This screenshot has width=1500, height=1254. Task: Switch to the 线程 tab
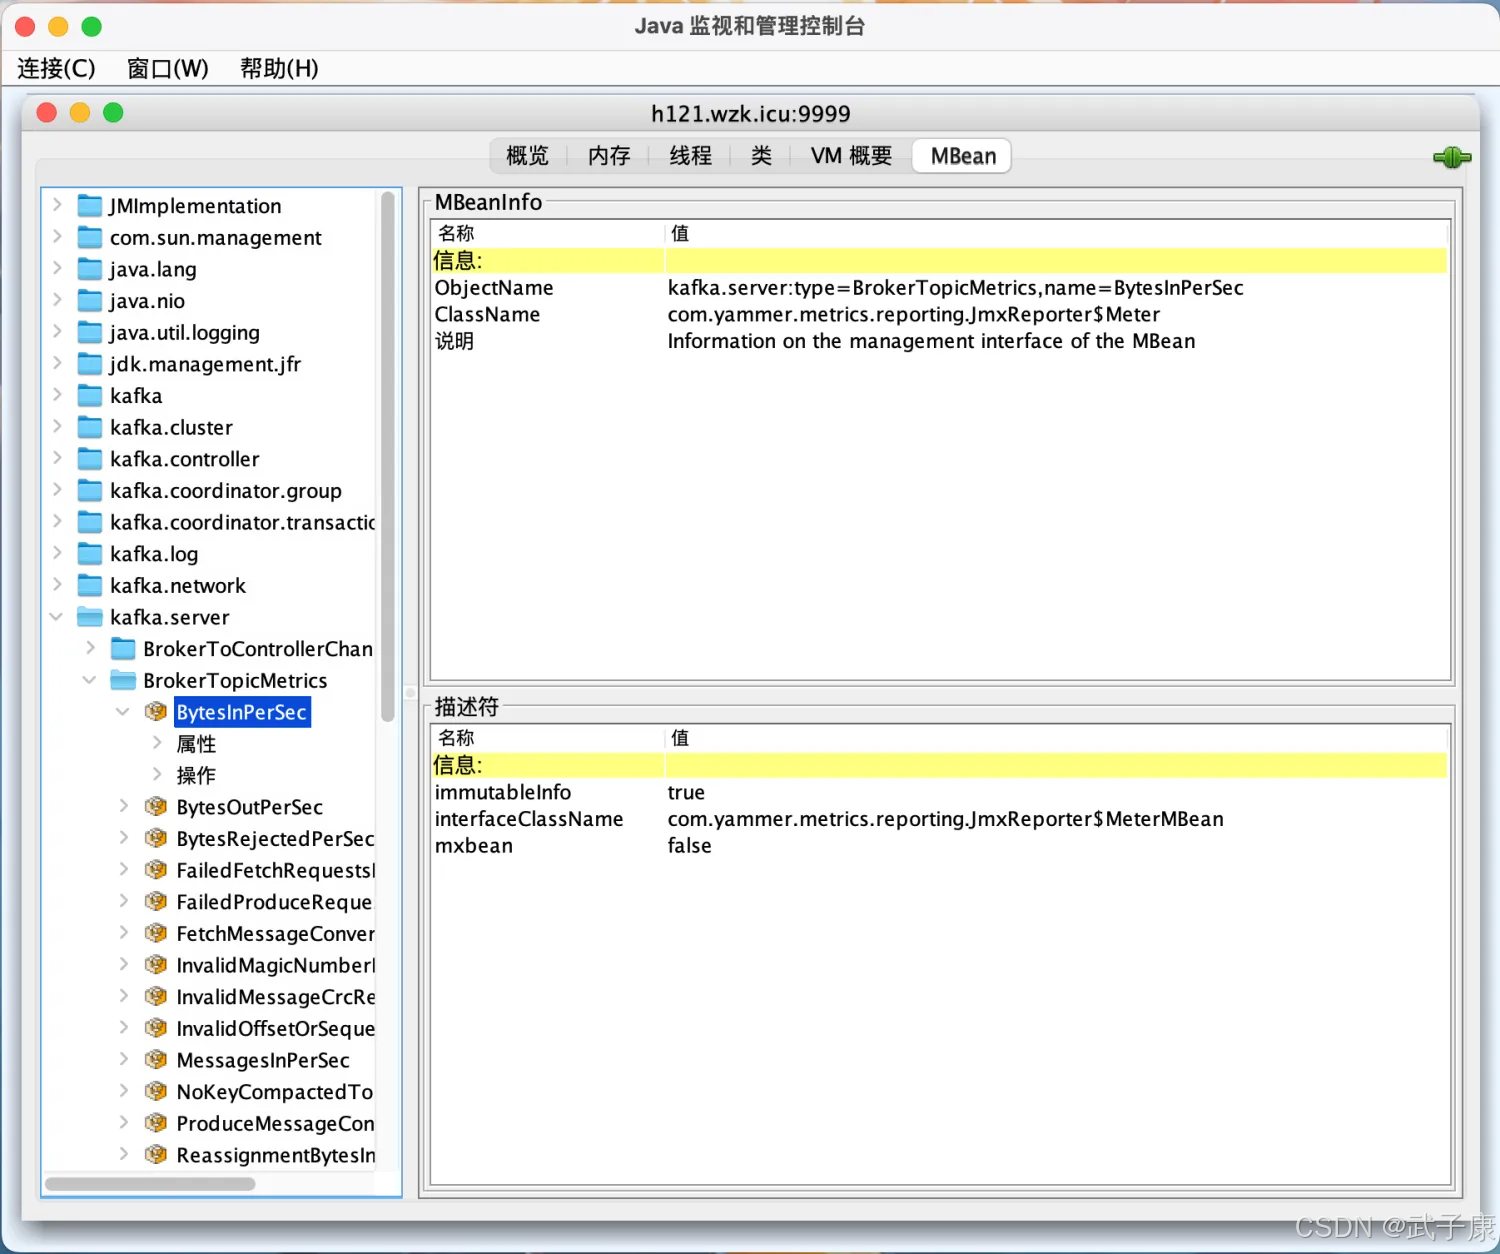(x=691, y=156)
